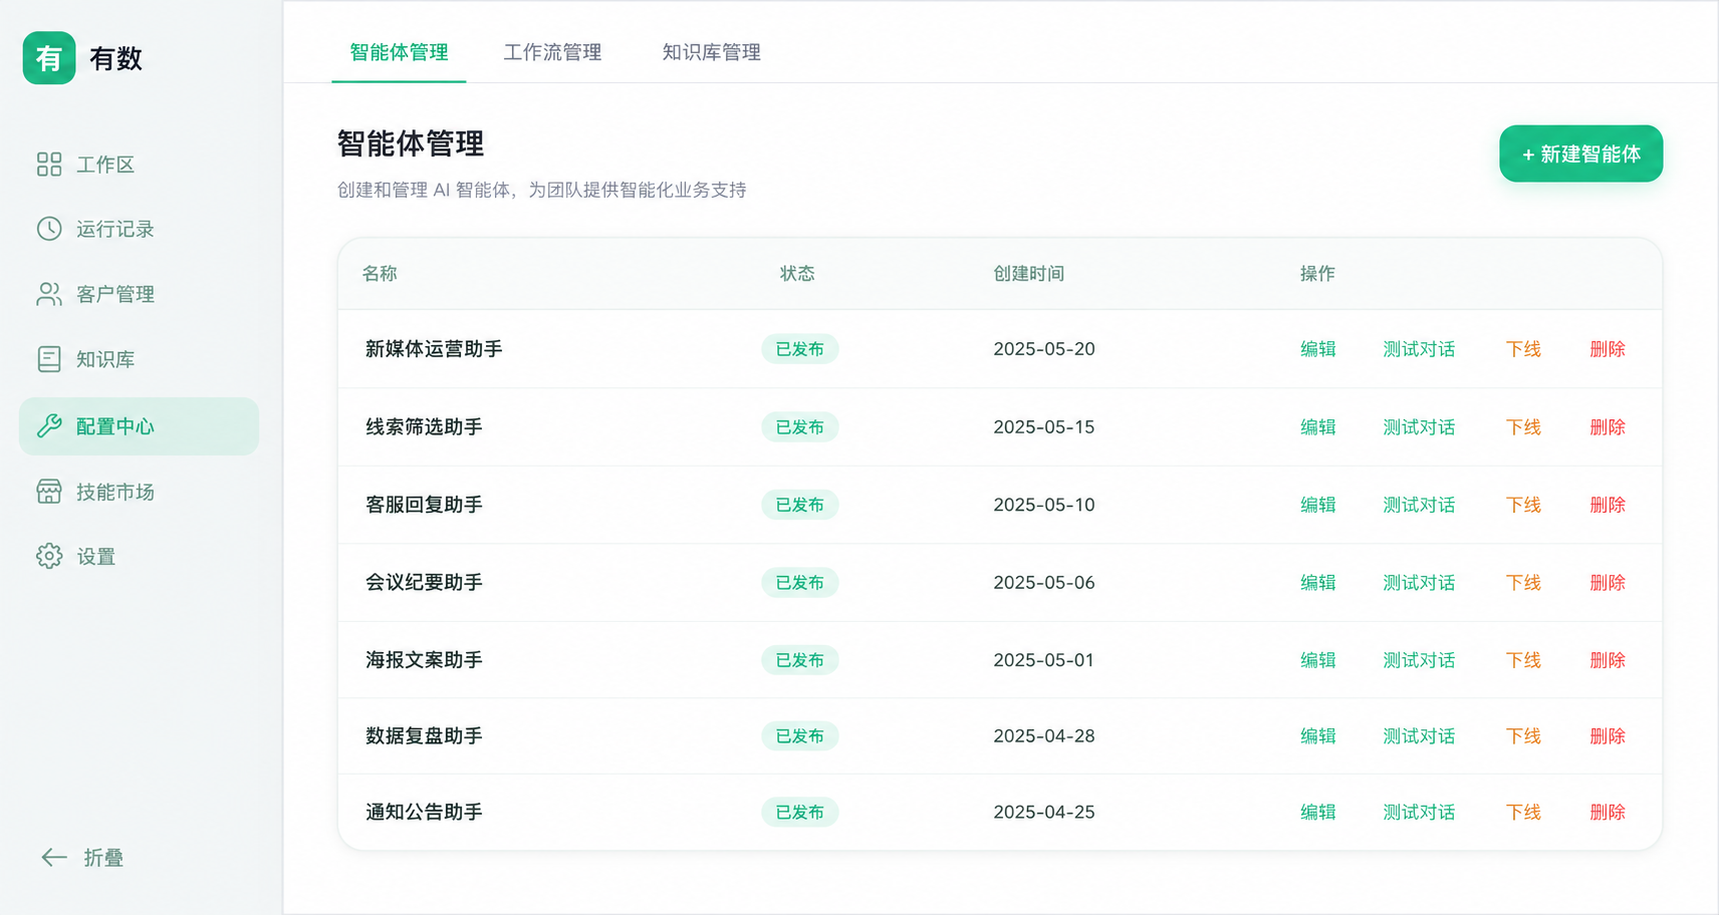The image size is (1719, 915).
Task: Click the 折叠 left arrow icon
Action: click(54, 857)
